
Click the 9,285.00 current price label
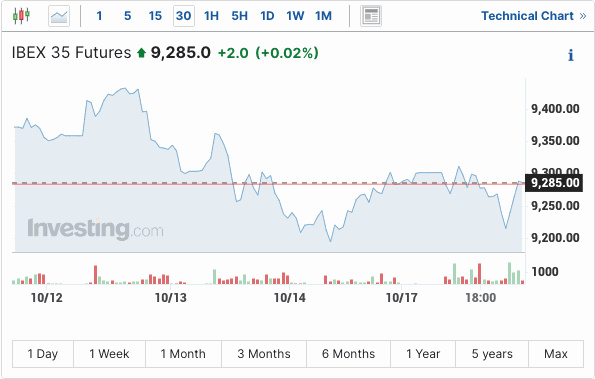coord(554,183)
